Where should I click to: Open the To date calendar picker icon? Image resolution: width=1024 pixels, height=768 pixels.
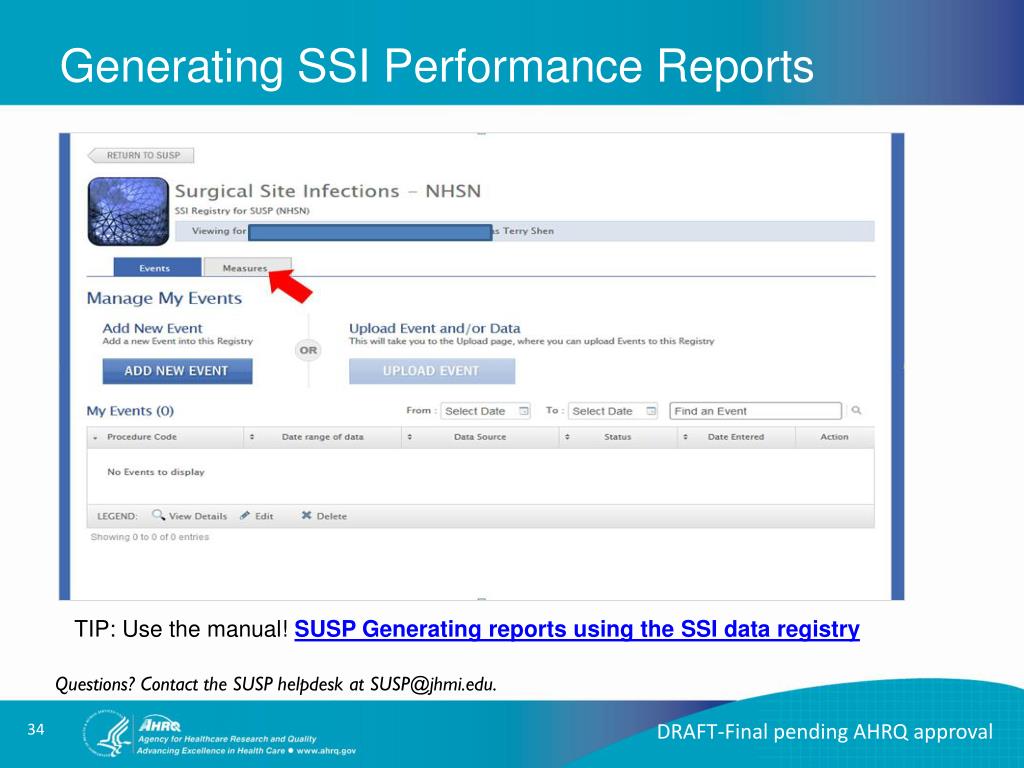coord(651,411)
